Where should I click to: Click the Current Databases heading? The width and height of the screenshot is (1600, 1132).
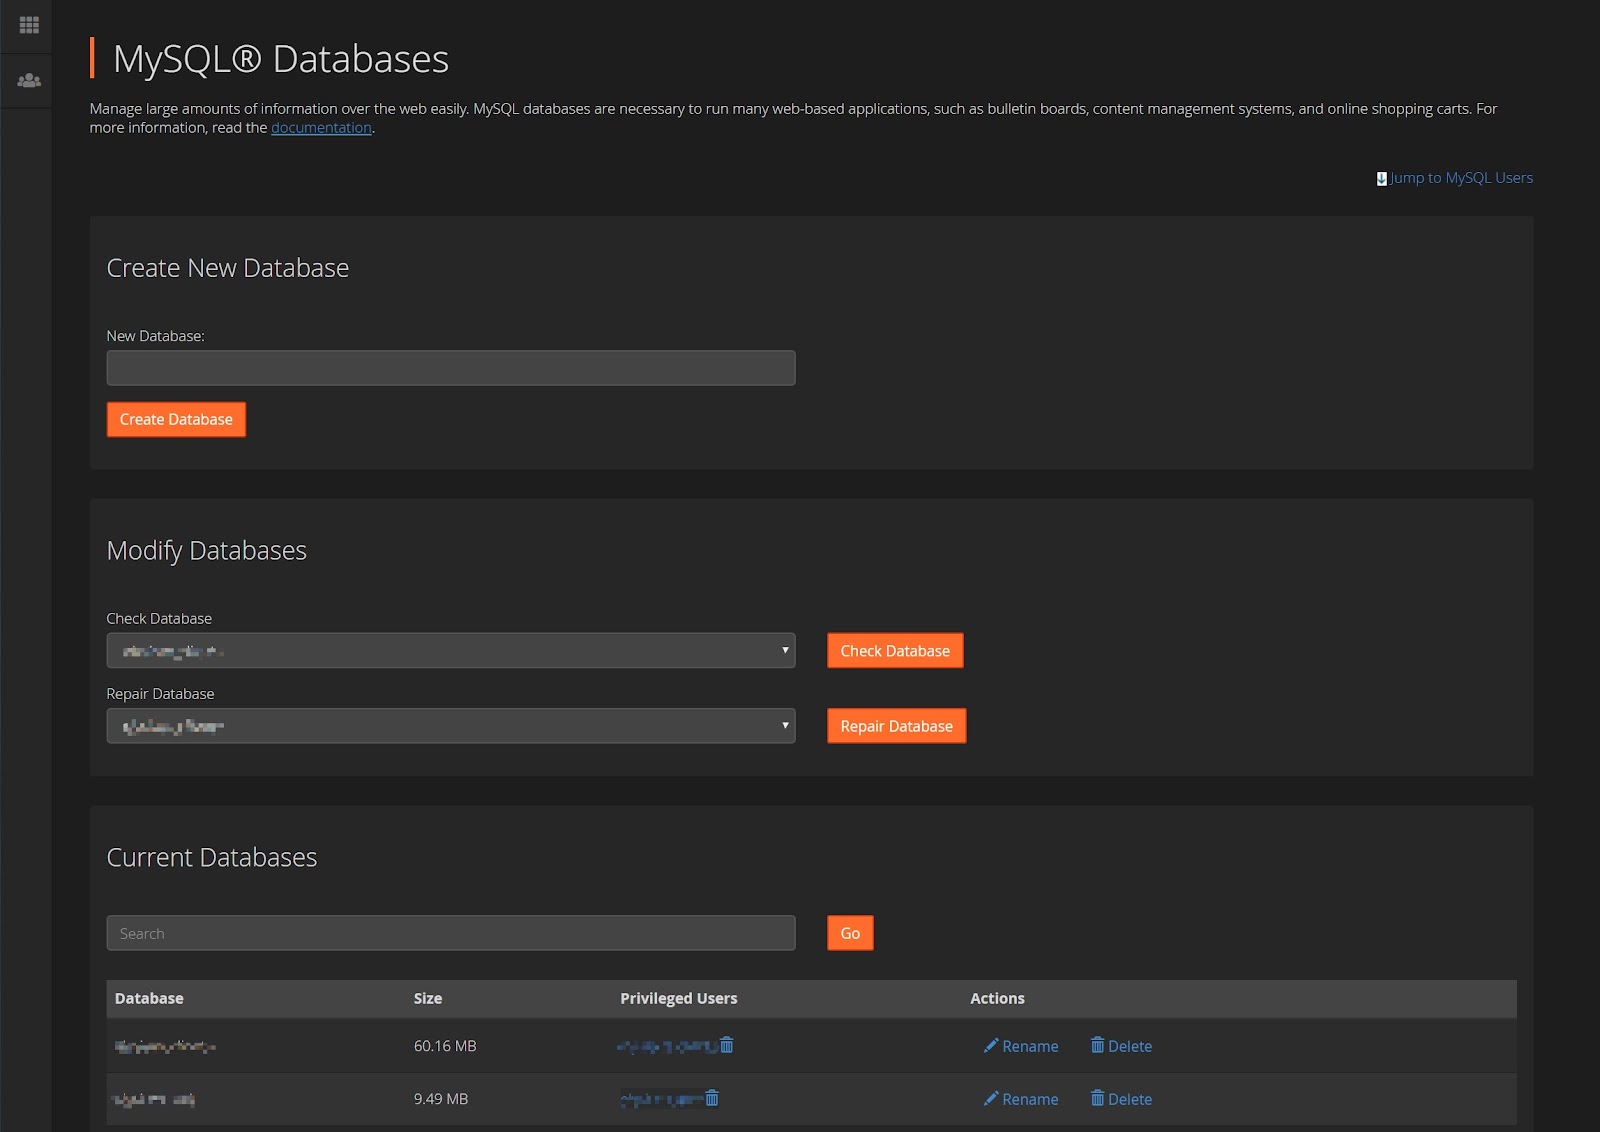(x=212, y=858)
